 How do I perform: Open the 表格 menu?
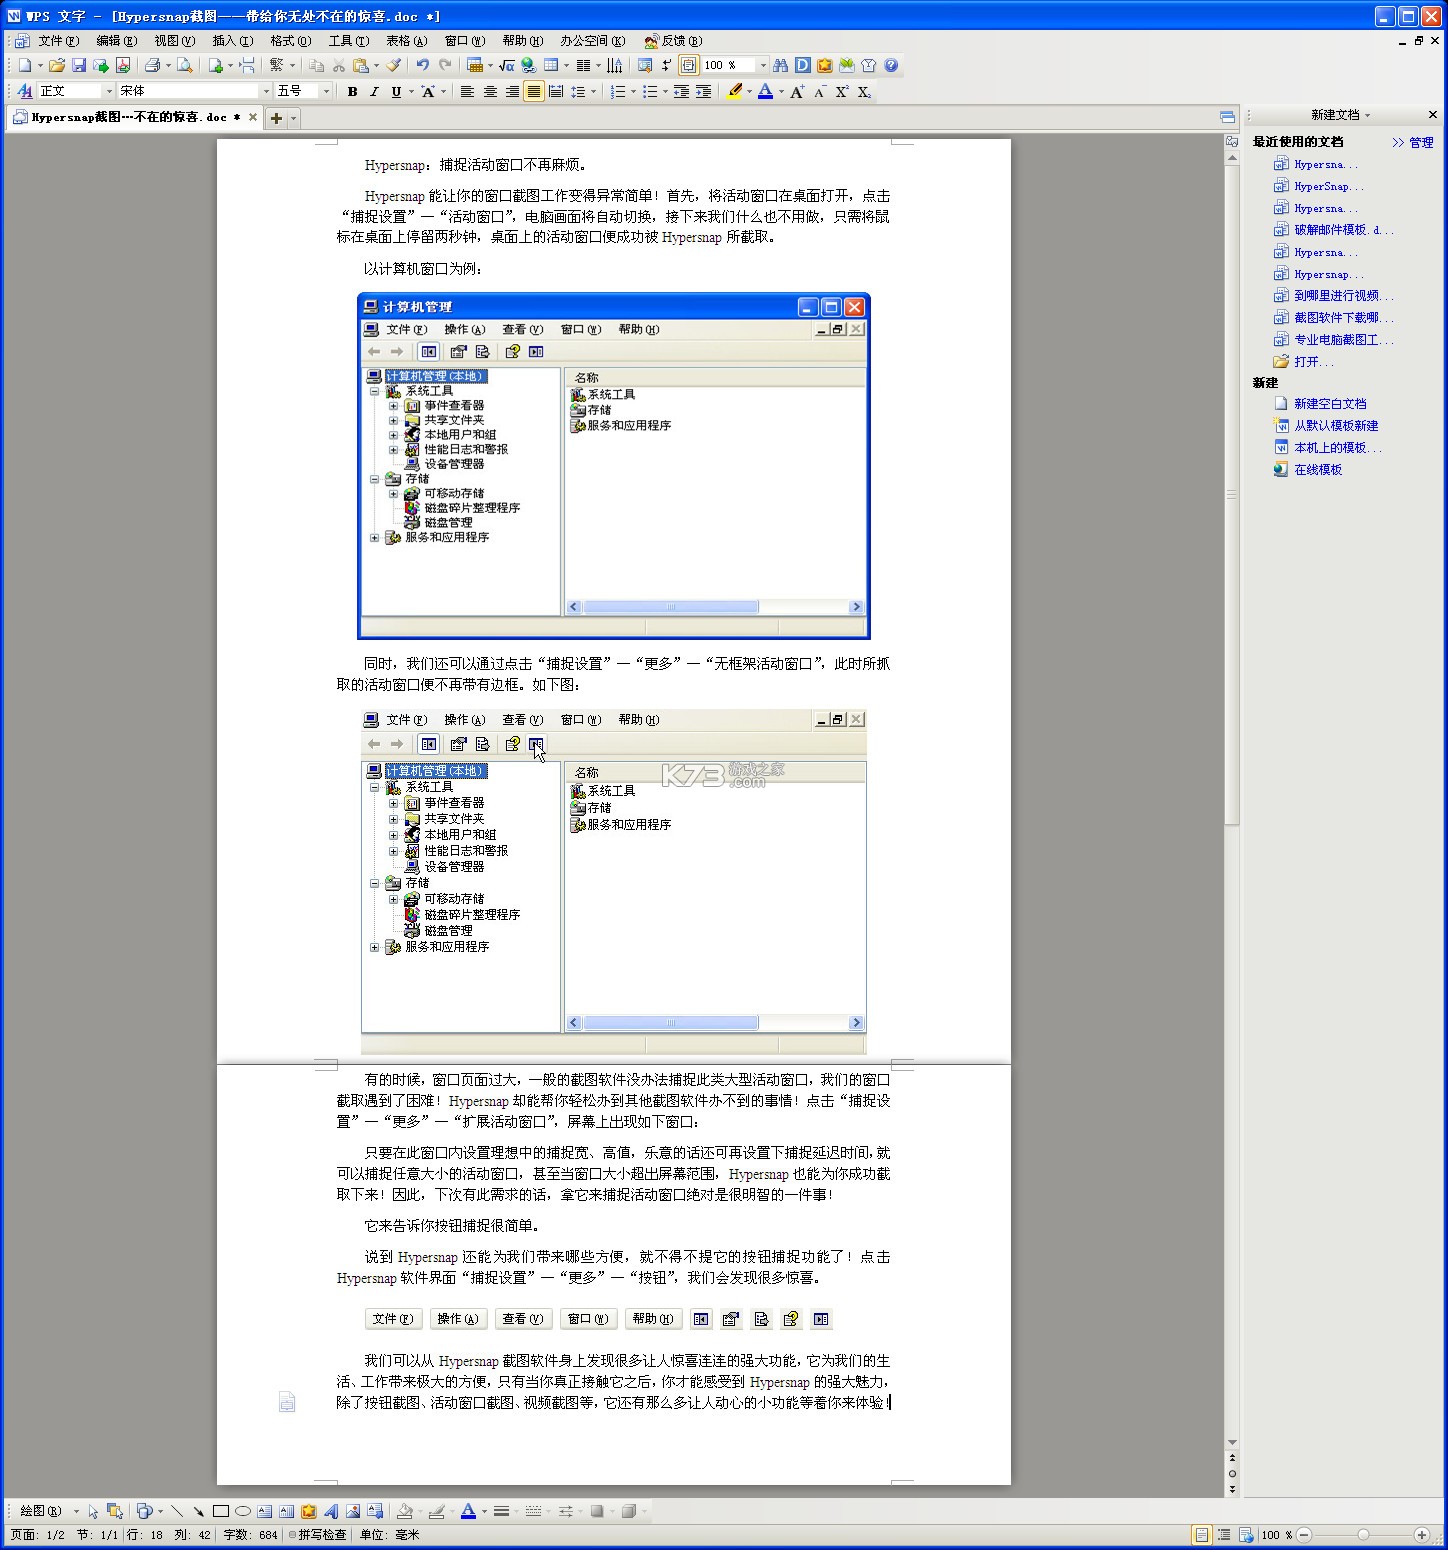[406, 41]
